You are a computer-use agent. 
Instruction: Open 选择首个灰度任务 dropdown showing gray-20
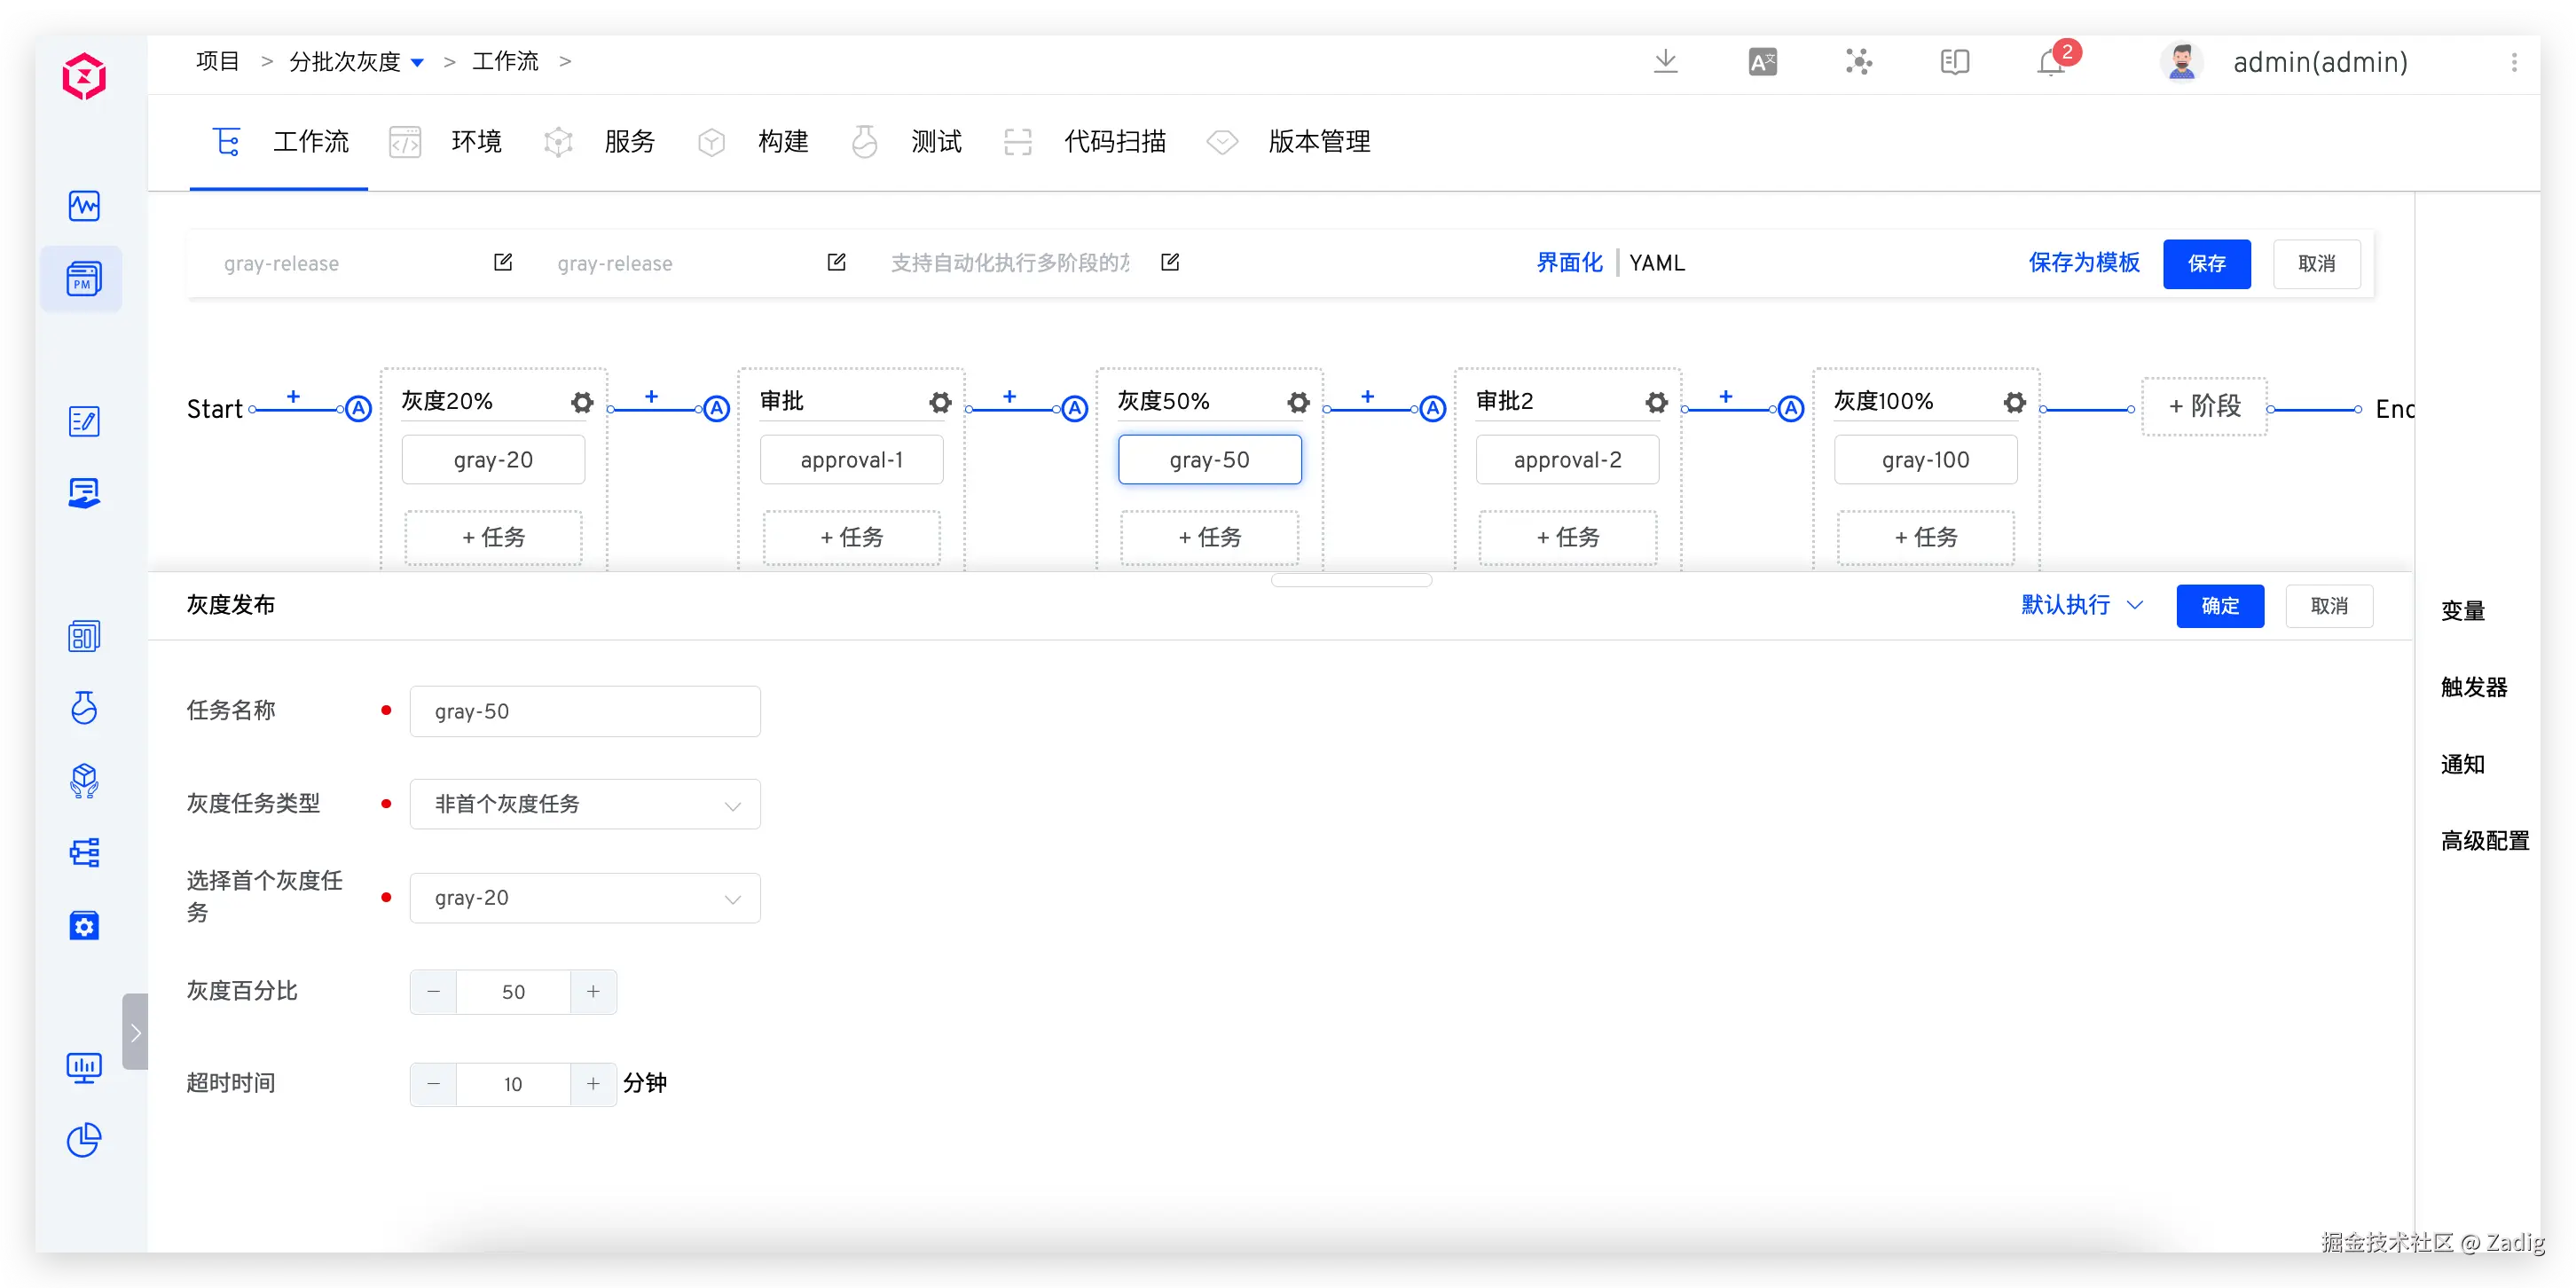585,898
